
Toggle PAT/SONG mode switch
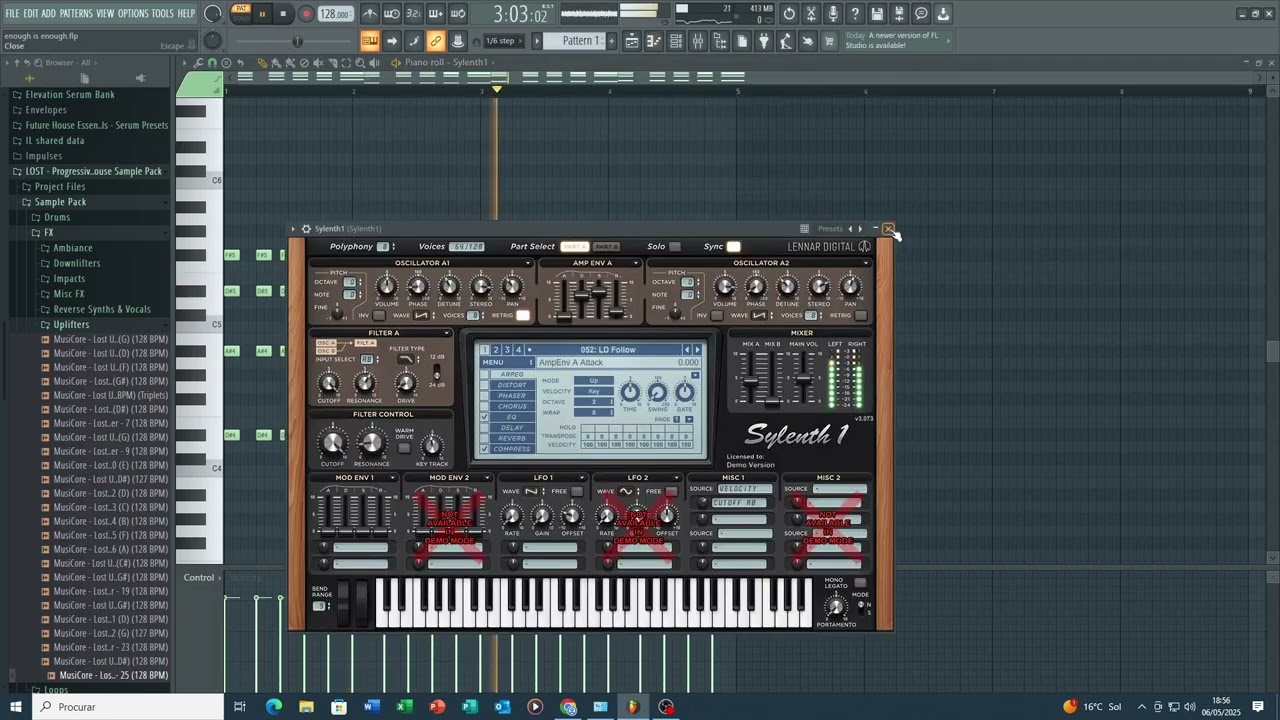(x=241, y=13)
